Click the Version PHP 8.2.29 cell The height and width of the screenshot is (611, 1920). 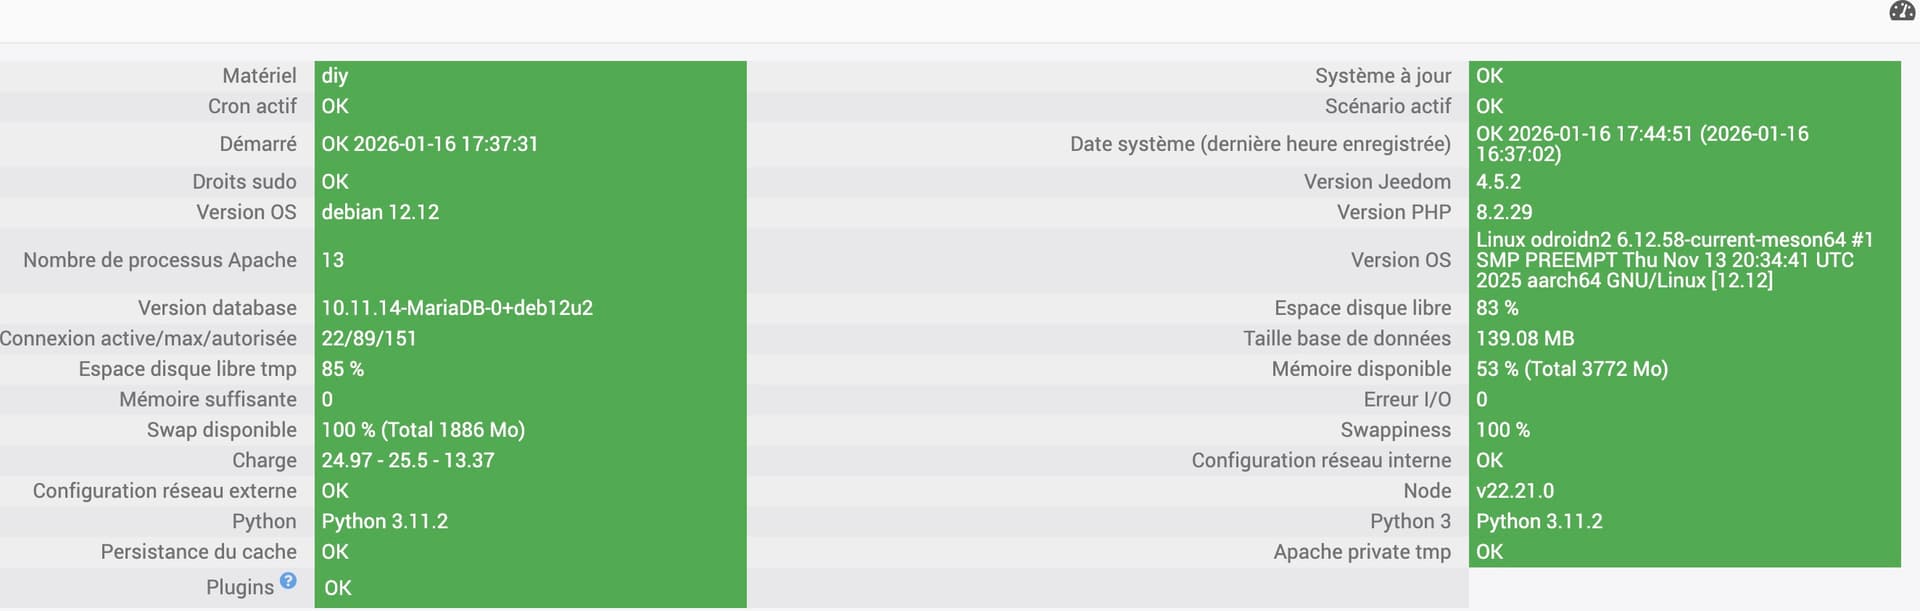[x=1504, y=212]
